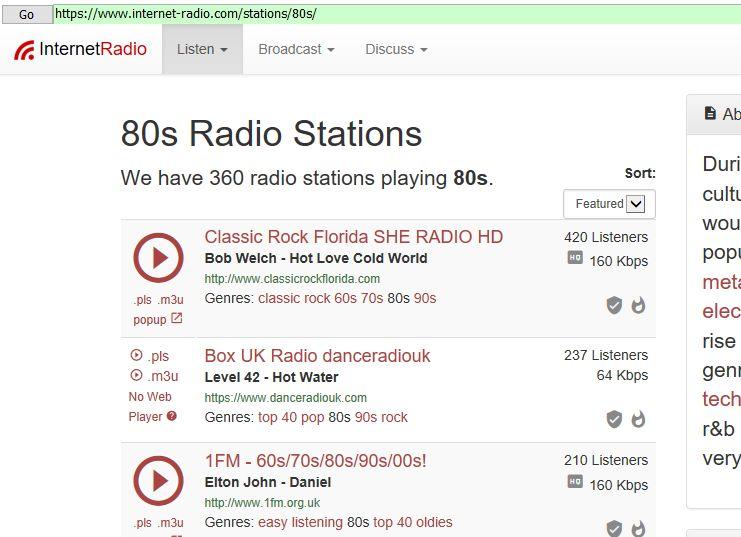The height and width of the screenshot is (537, 741).
Task: Download .pls for 1FM station
Action: tap(142, 523)
